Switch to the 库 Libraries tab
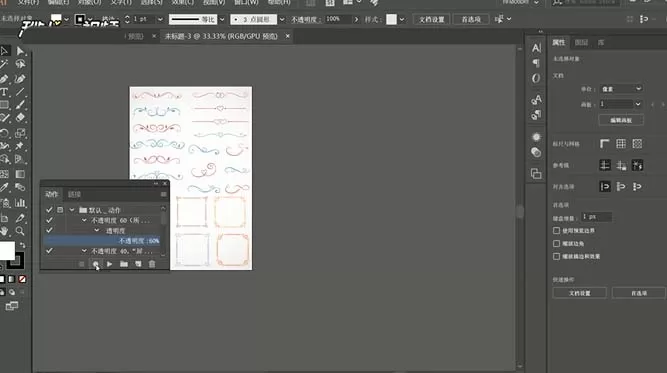667x373 pixels. (x=601, y=42)
